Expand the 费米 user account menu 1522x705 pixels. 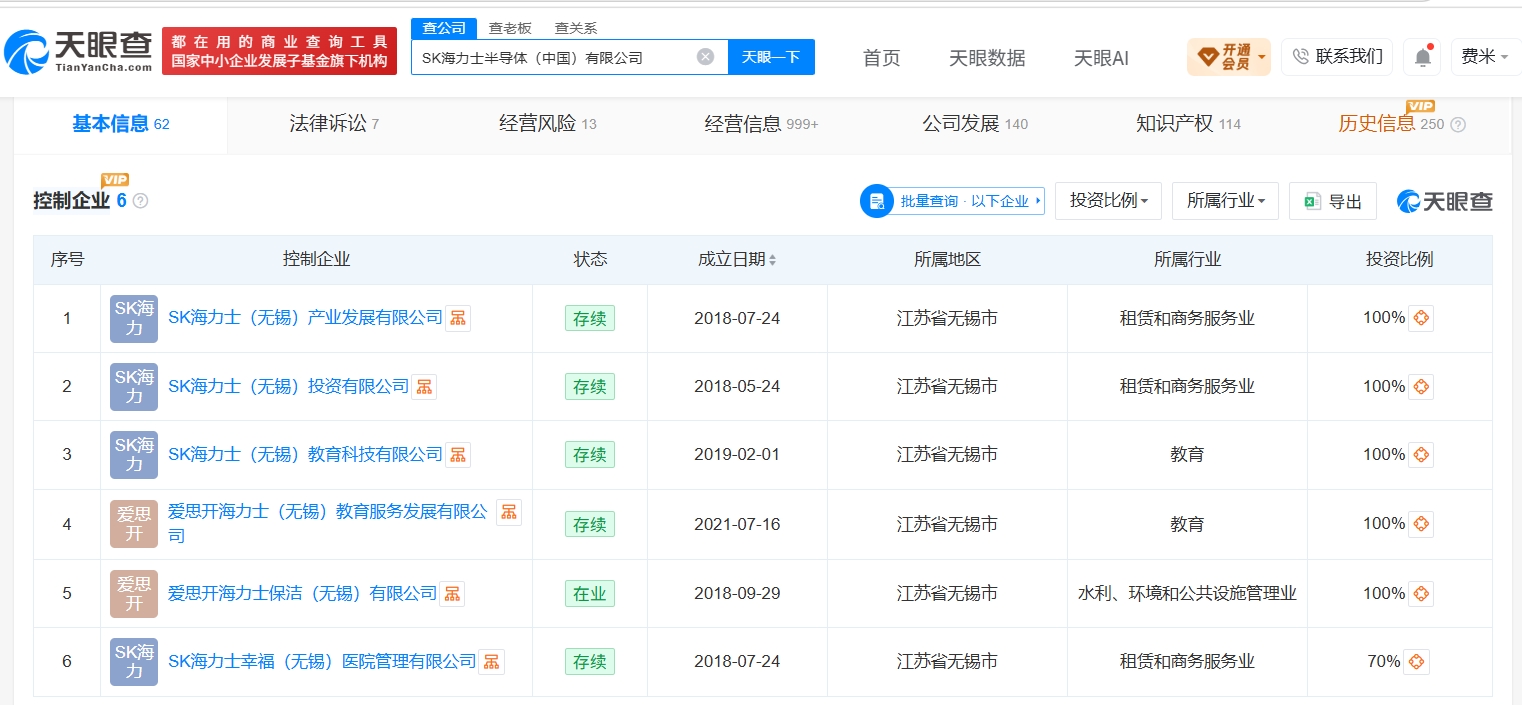(x=1485, y=57)
